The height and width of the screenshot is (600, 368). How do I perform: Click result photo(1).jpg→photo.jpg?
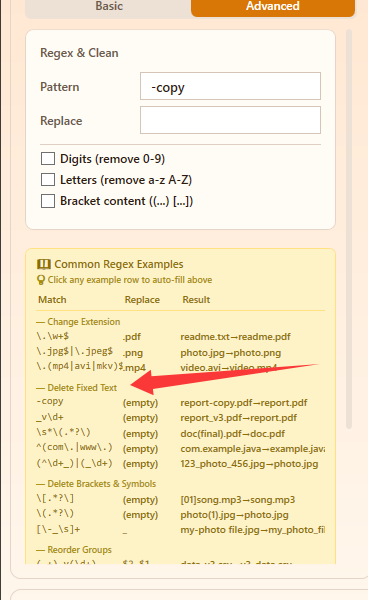[x=234, y=515]
